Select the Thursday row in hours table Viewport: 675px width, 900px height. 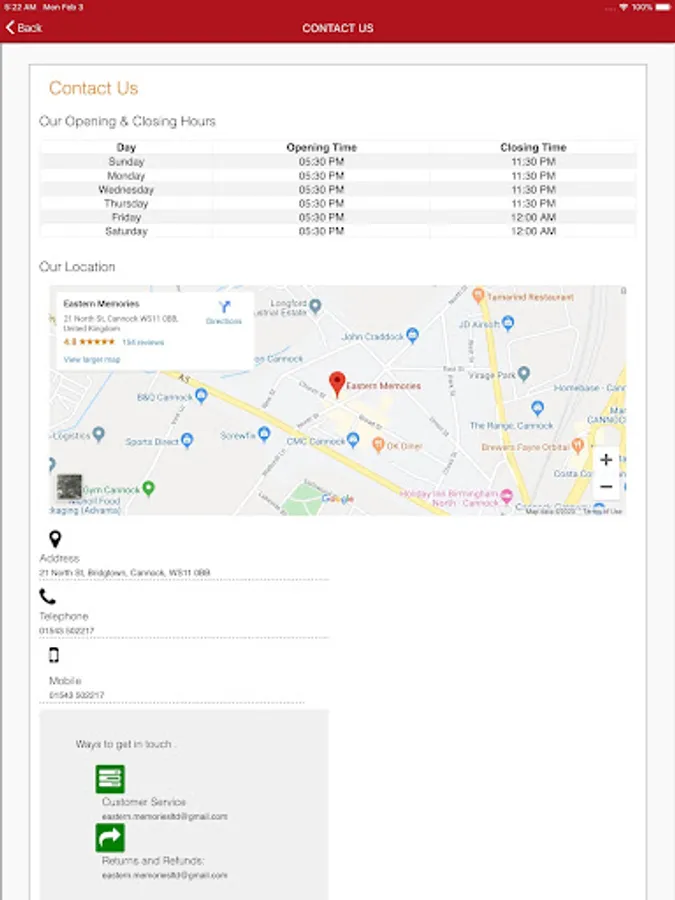tap(338, 203)
